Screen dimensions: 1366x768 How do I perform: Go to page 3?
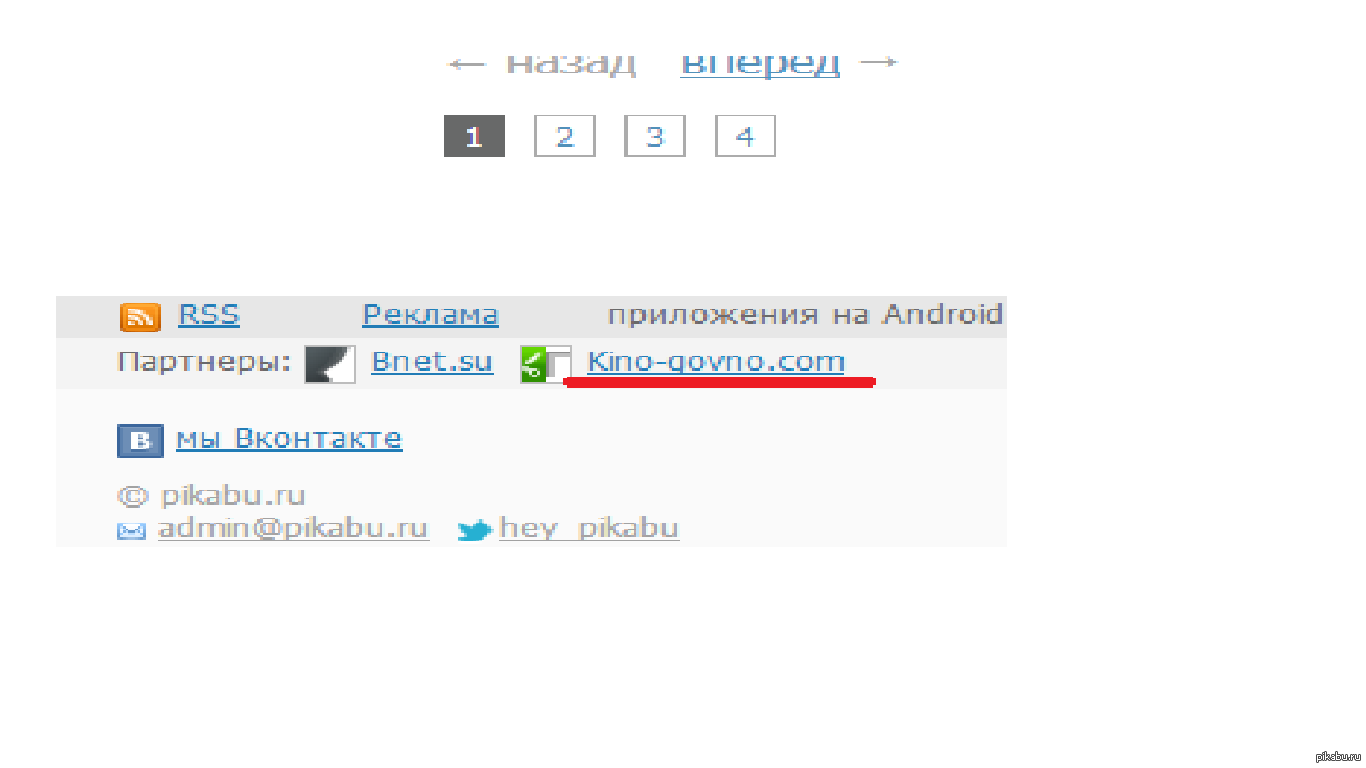655,136
